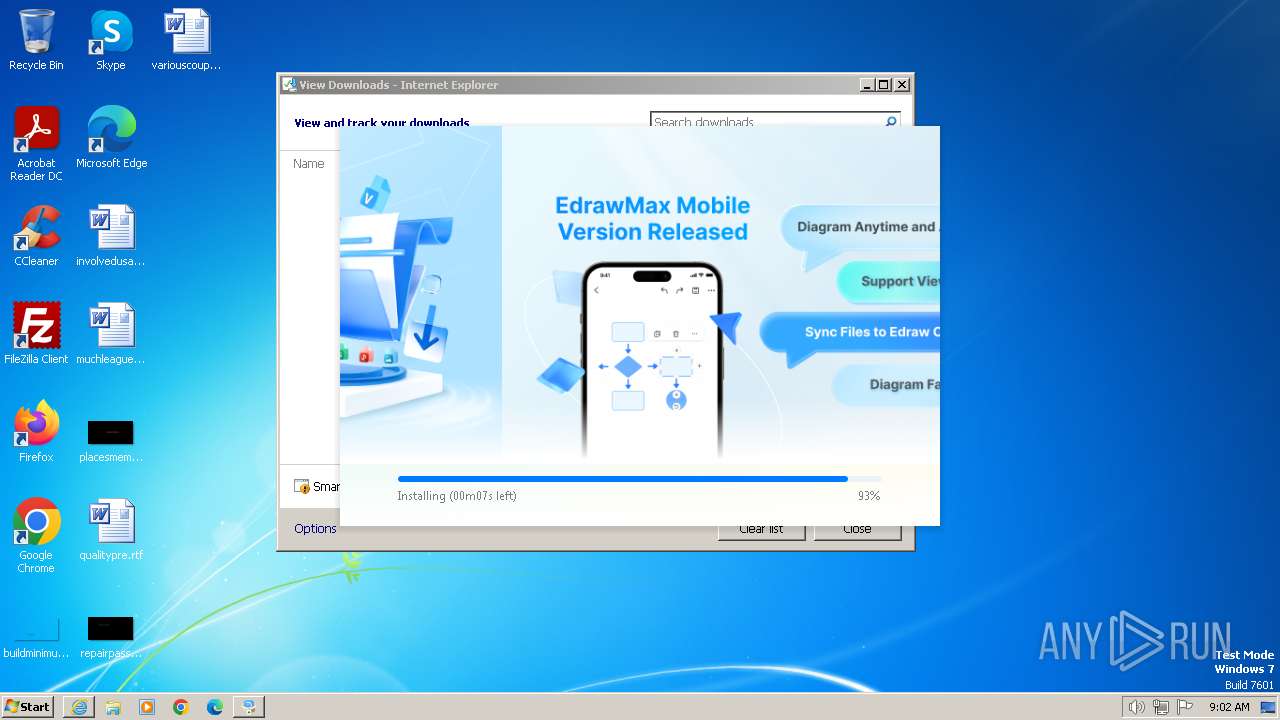
Task: Click the Start button on the taskbar
Action: (28, 706)
